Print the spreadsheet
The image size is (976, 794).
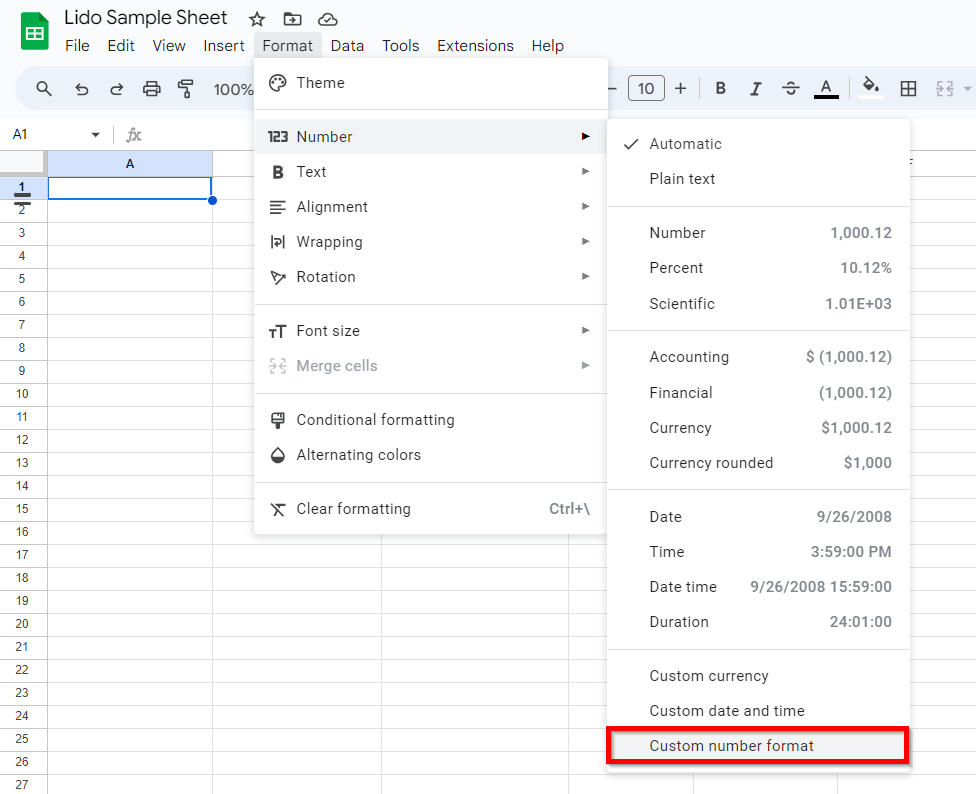coord(151,89)
